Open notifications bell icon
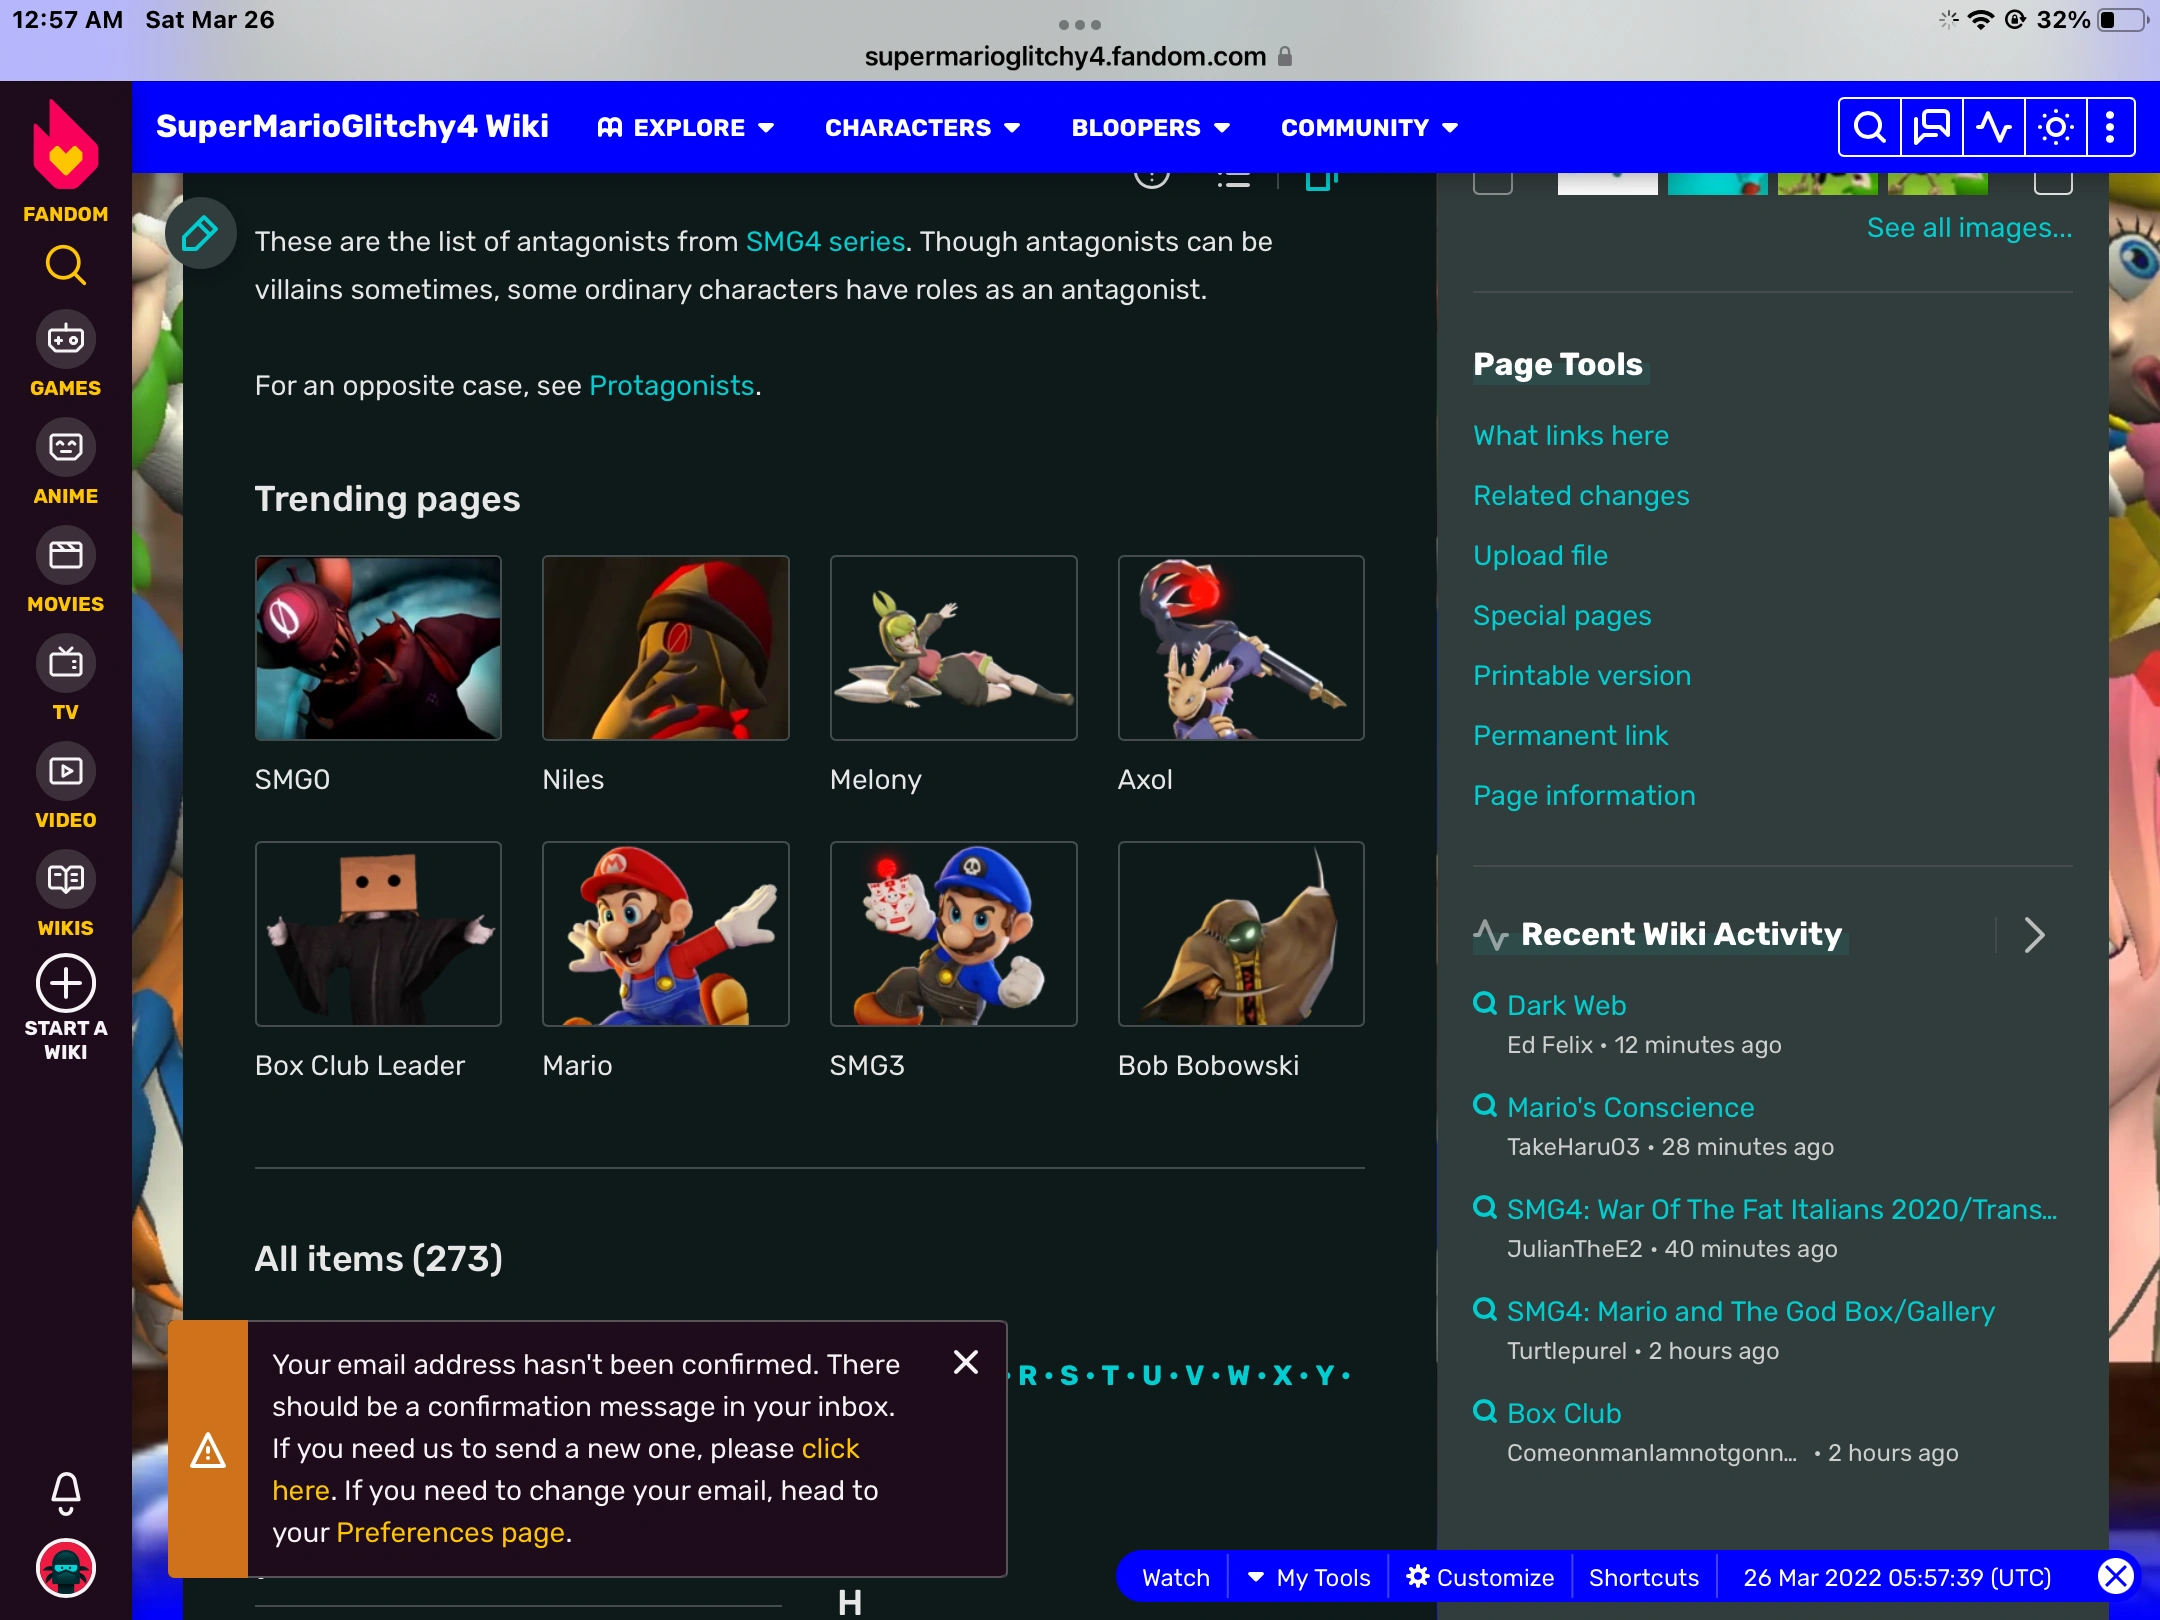The image size is (2160, 1620). (65, 1492)
